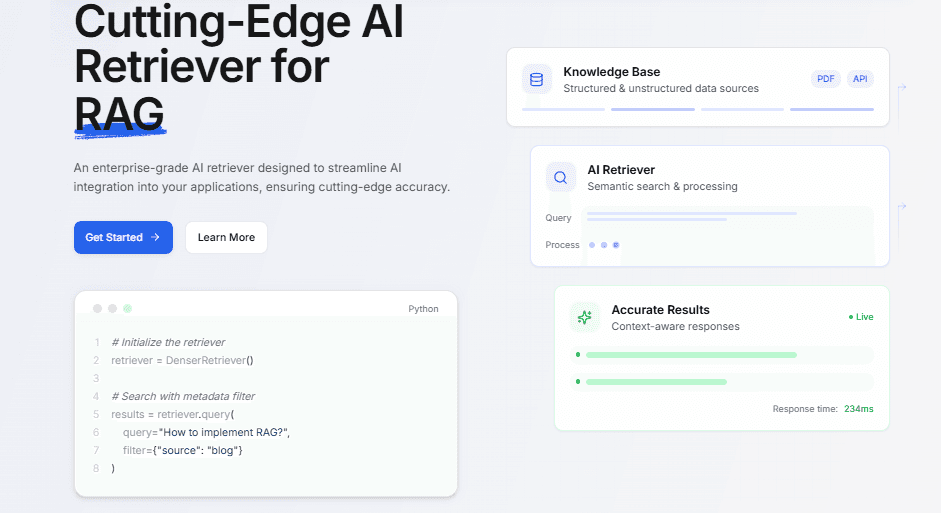Open the Learn More button
This screenshot has height=513, width=941.
point(226,238)
